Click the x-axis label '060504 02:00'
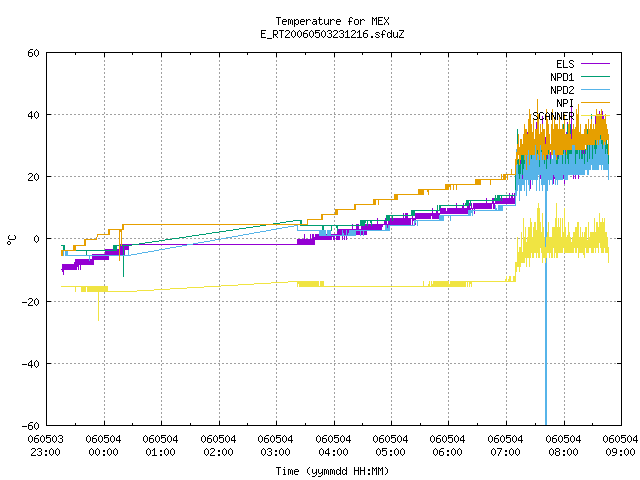 click(x=218, y=446)
